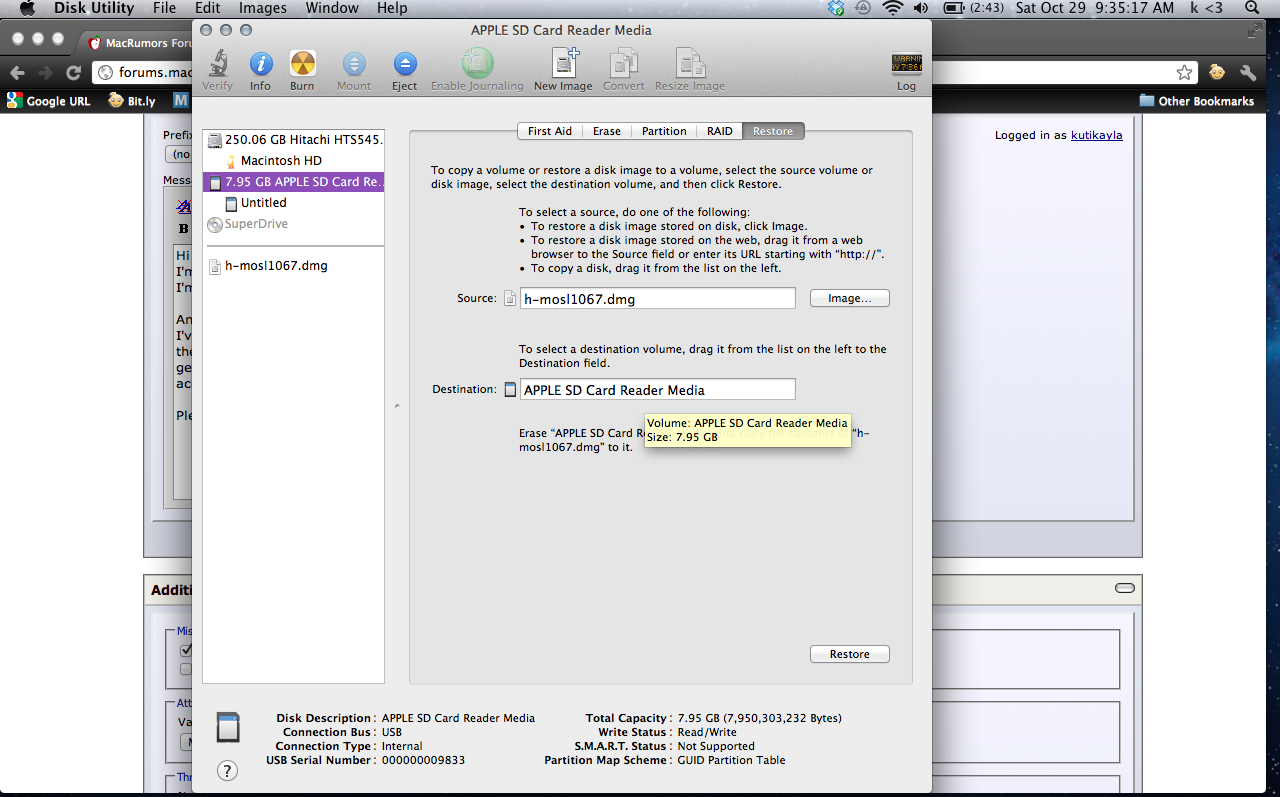Image resolution: width=1280 pixels, height=797 pixels.
Task: Click the Resize Image toolbar icon
Action: click(x=690, y=64)
